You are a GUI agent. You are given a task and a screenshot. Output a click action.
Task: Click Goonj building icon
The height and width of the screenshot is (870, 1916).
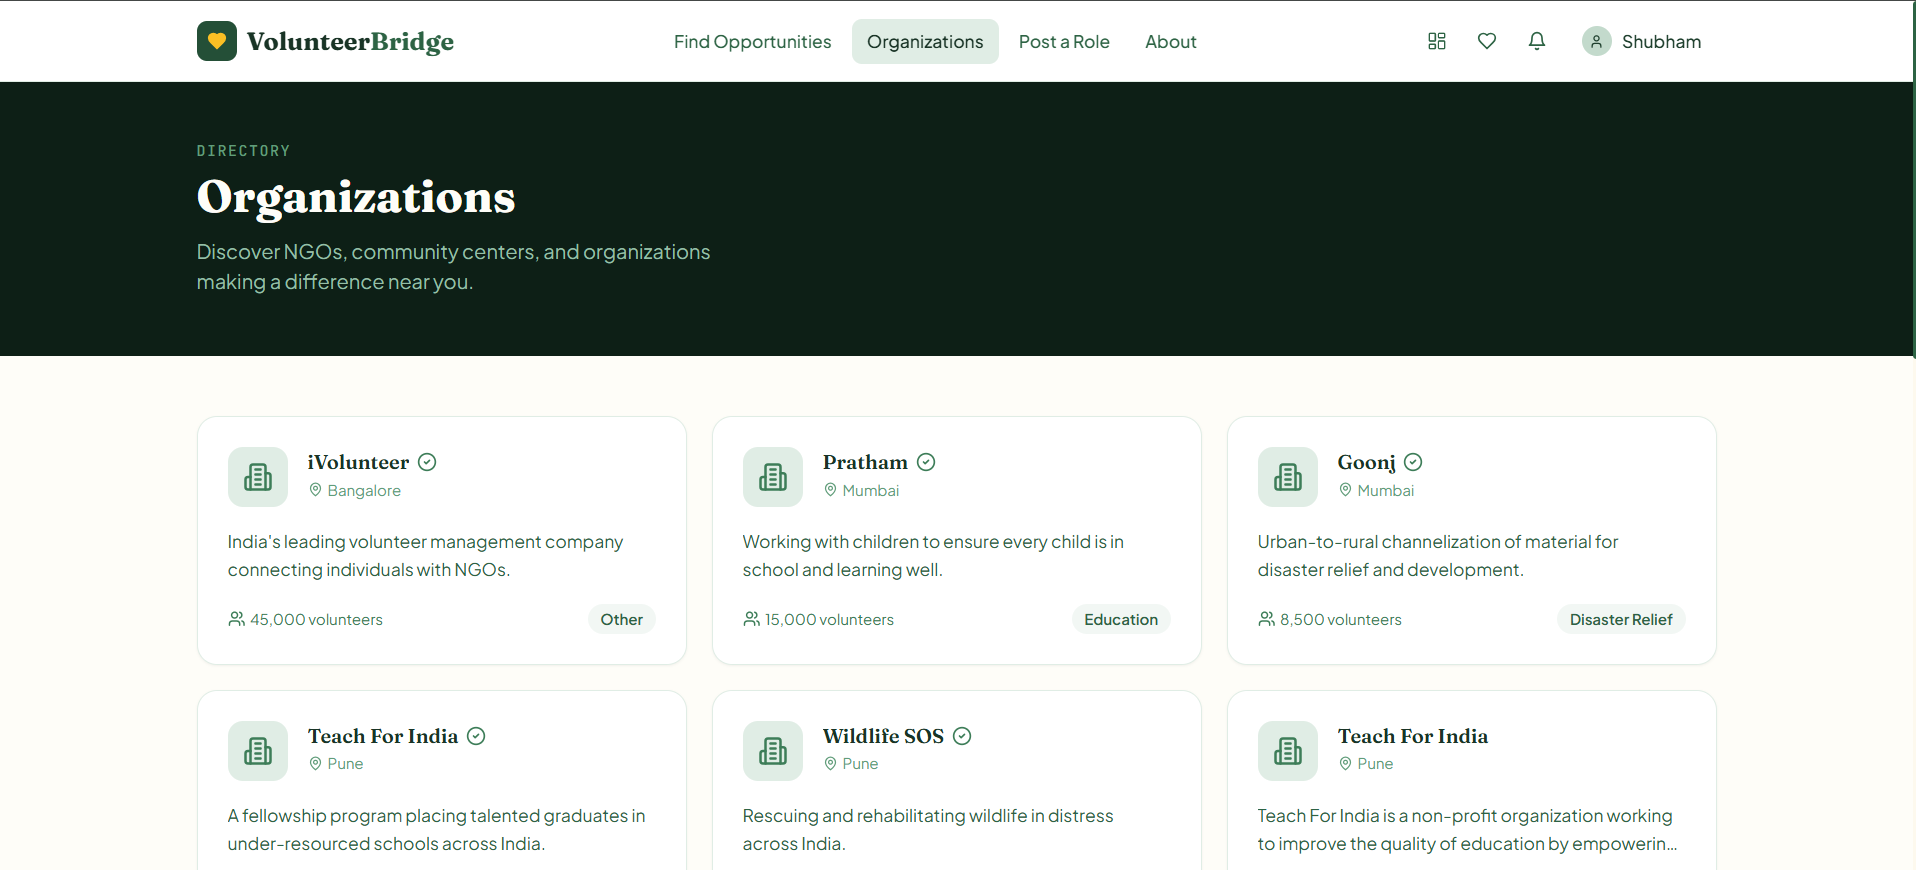click(1288, 477)
